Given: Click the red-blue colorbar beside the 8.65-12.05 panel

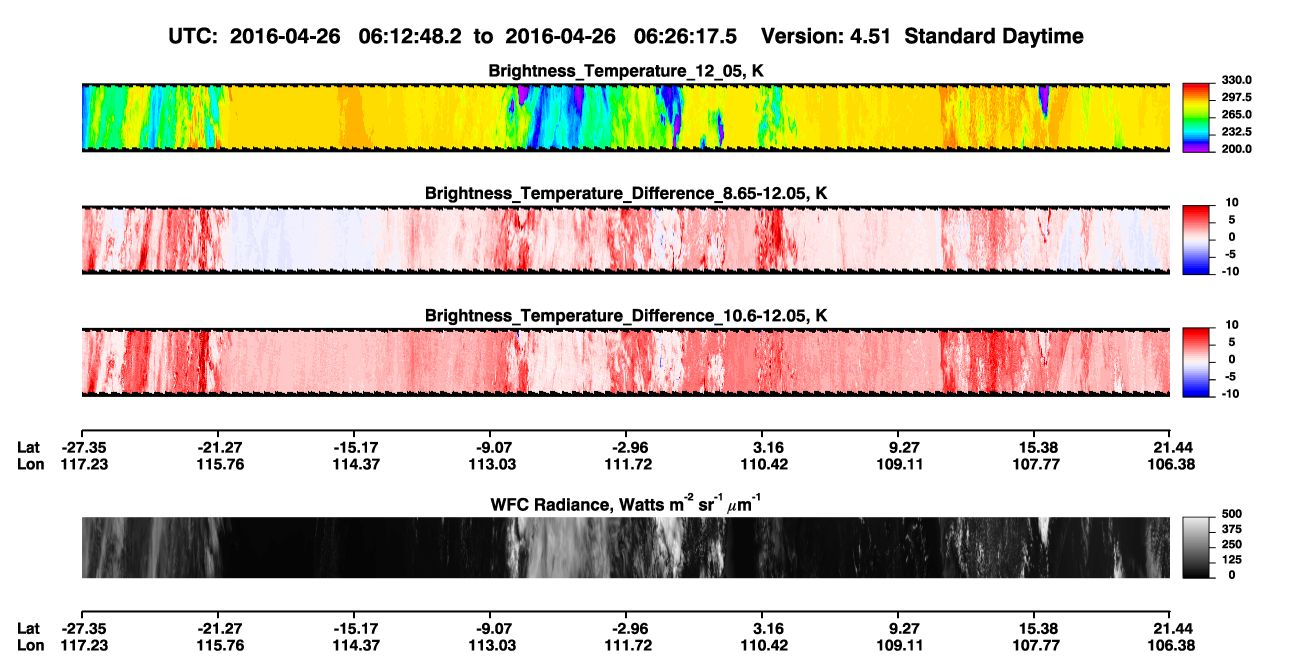Looking at the screenshot, I should (1196, 238).
